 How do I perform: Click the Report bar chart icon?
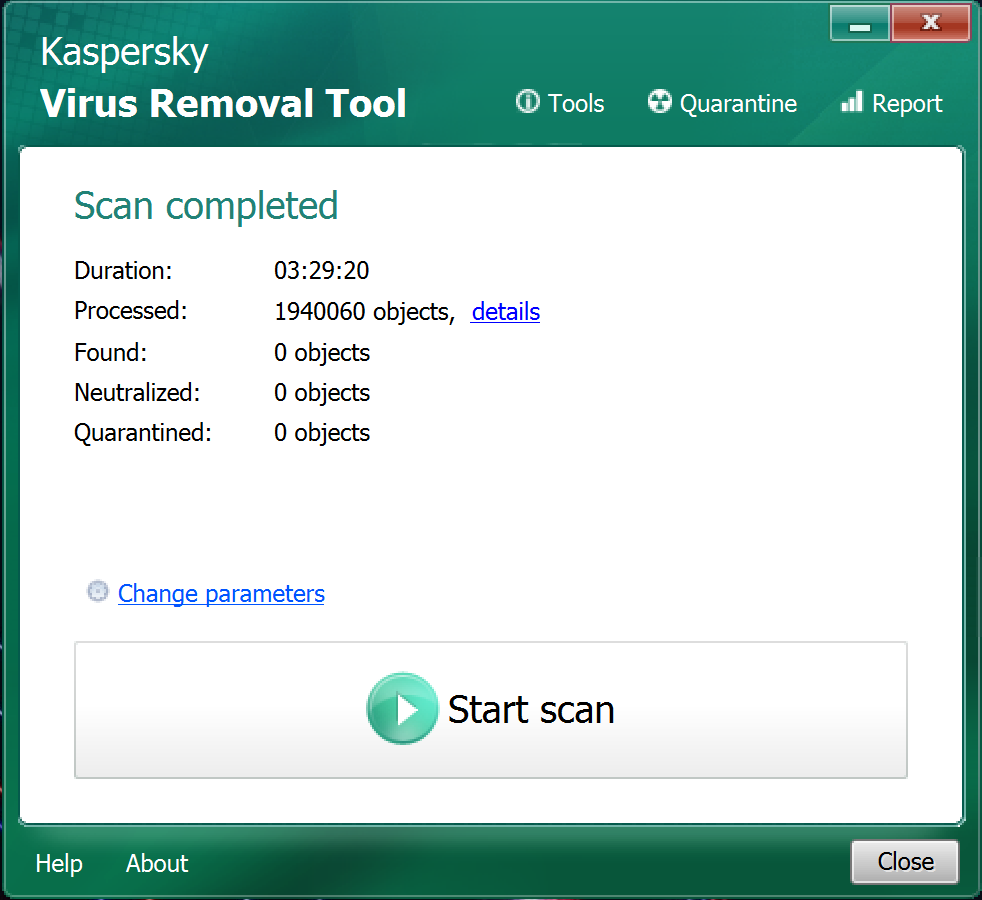[851, 101]
